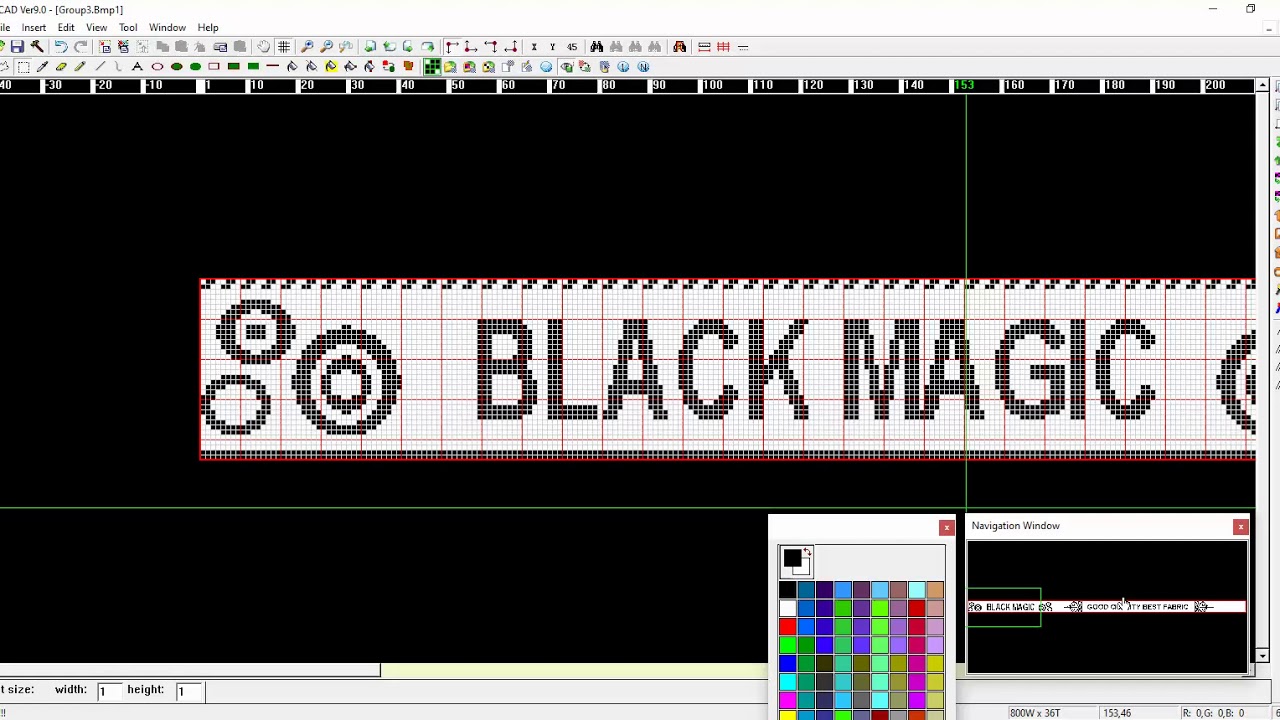Close the color palette panel
Viewport: 1280px width, 720px height.
[x=947, y=527]
